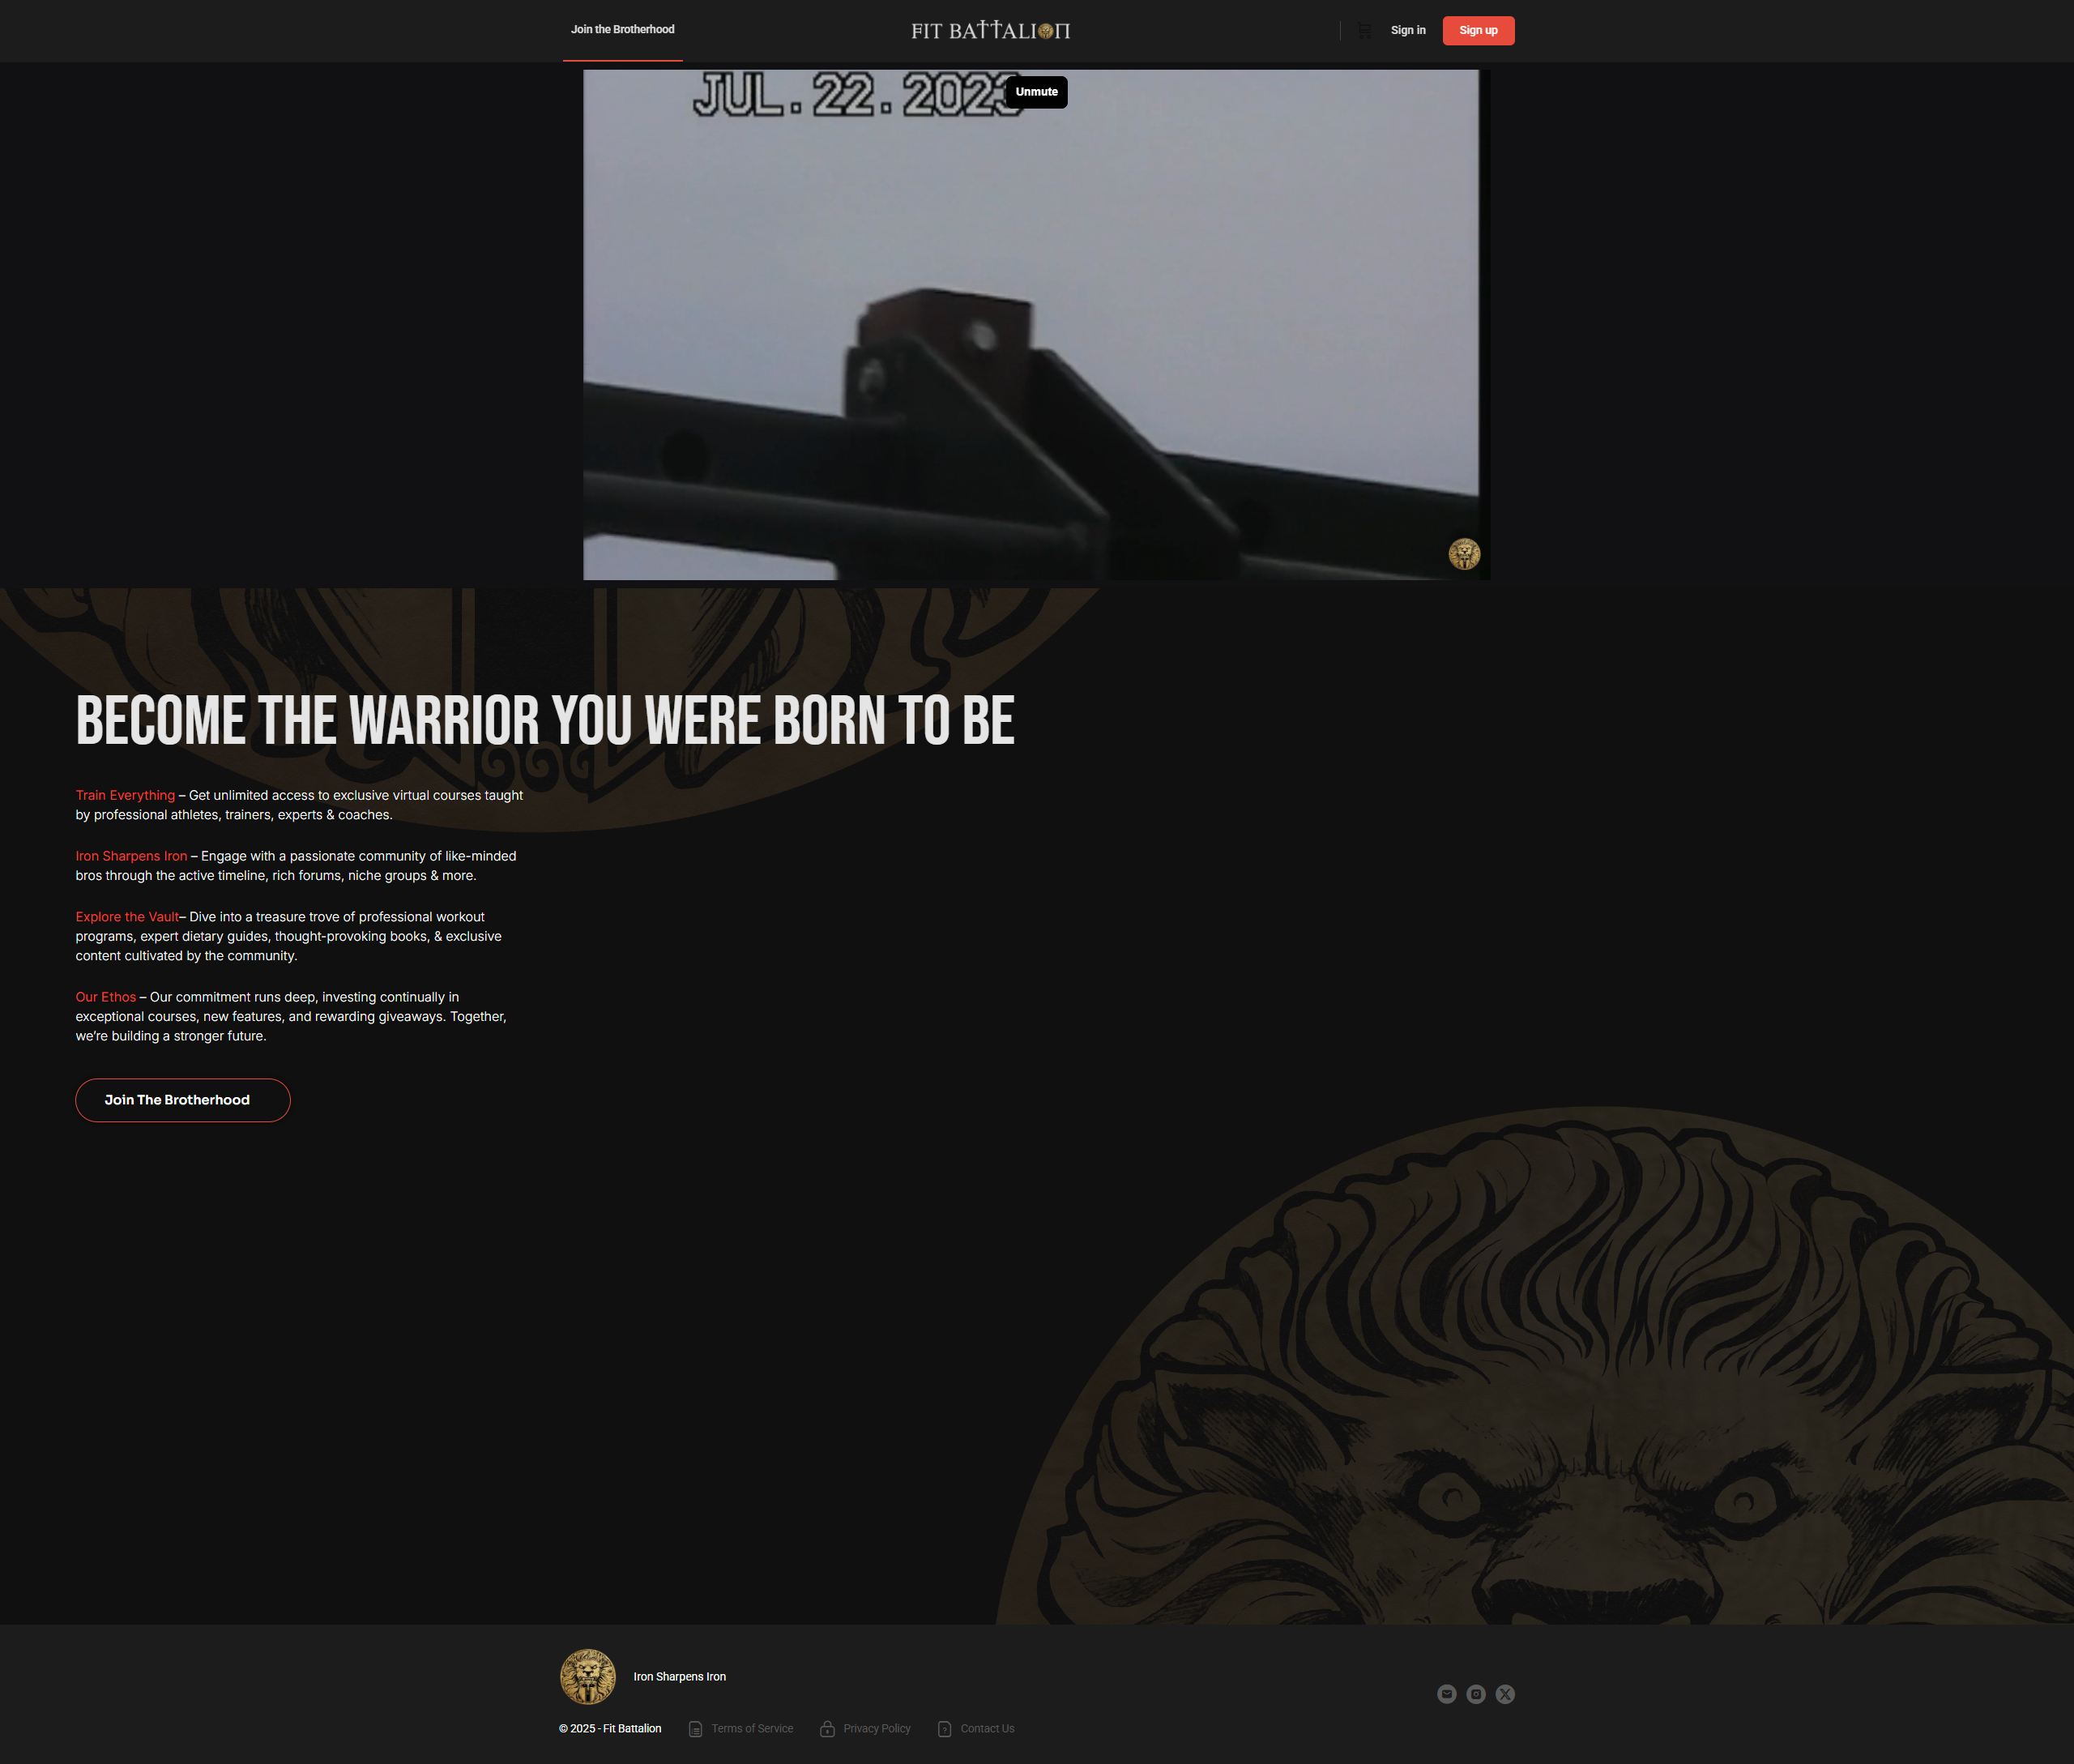Click the 'Become the Warrior' headline
This screenshot has height=1764, width=2074.
[x=545, y=720]
